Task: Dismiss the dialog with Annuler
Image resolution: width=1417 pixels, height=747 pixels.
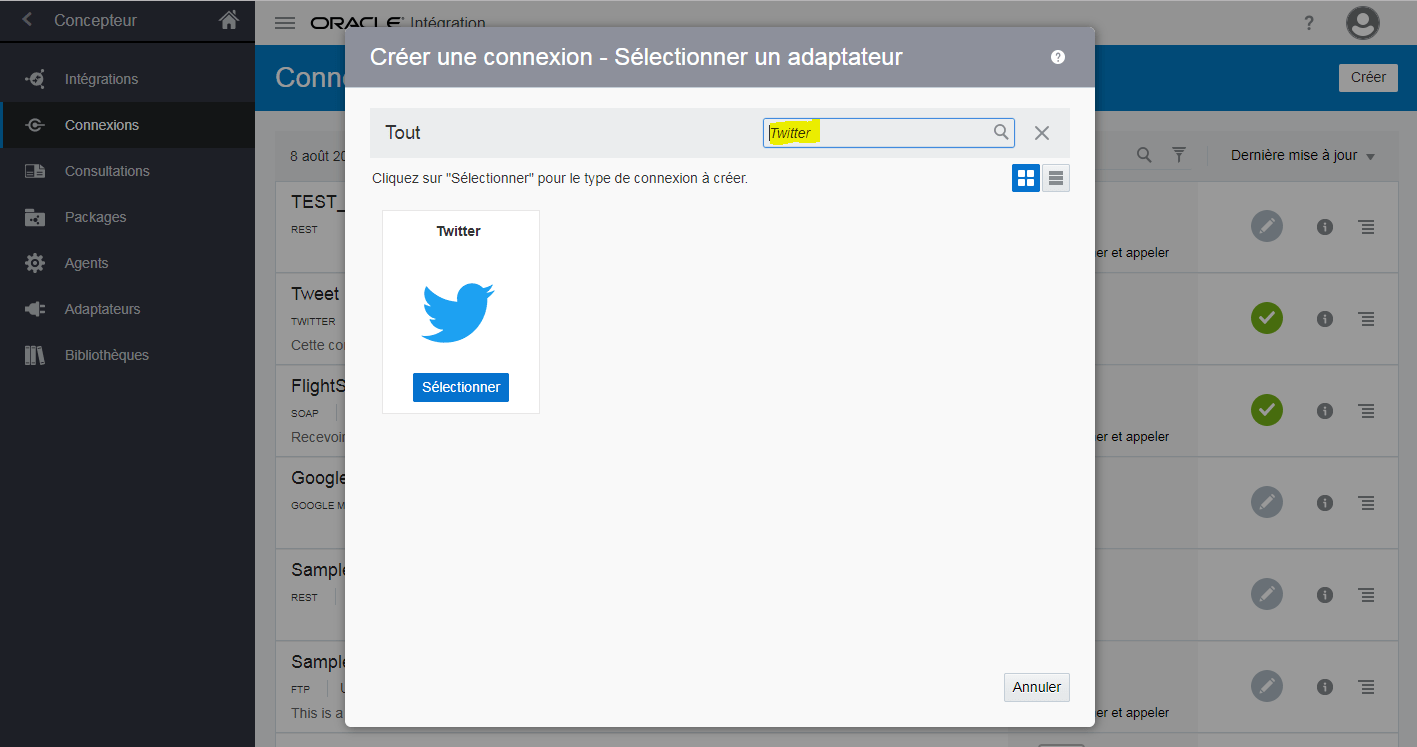Action: (x=1036, y=687)
